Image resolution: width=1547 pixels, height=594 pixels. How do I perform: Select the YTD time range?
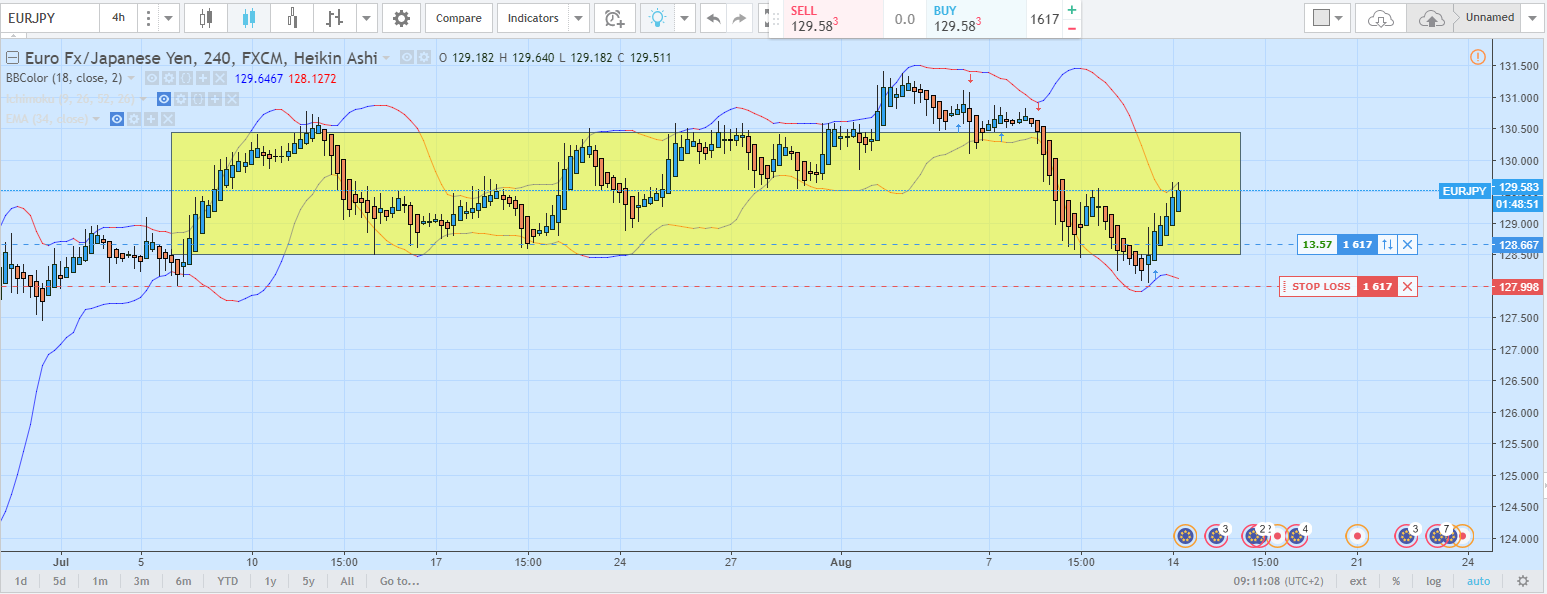pos(227,581)
